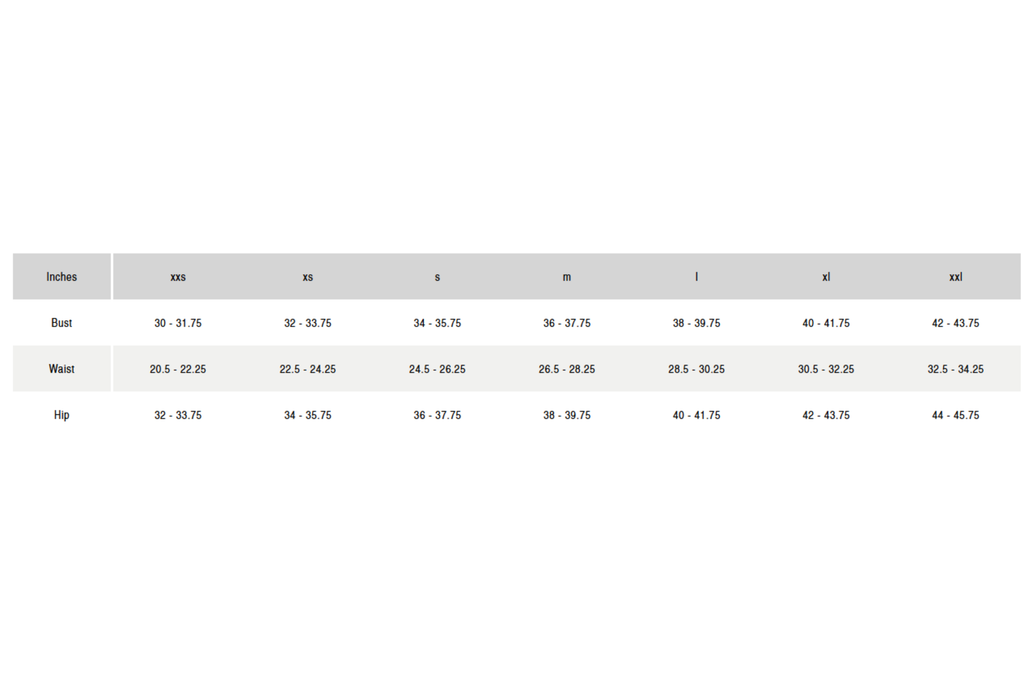Click hip value 42 - 43.75
Viewport: 1024px width, 683px height.
tap(826, 415)
